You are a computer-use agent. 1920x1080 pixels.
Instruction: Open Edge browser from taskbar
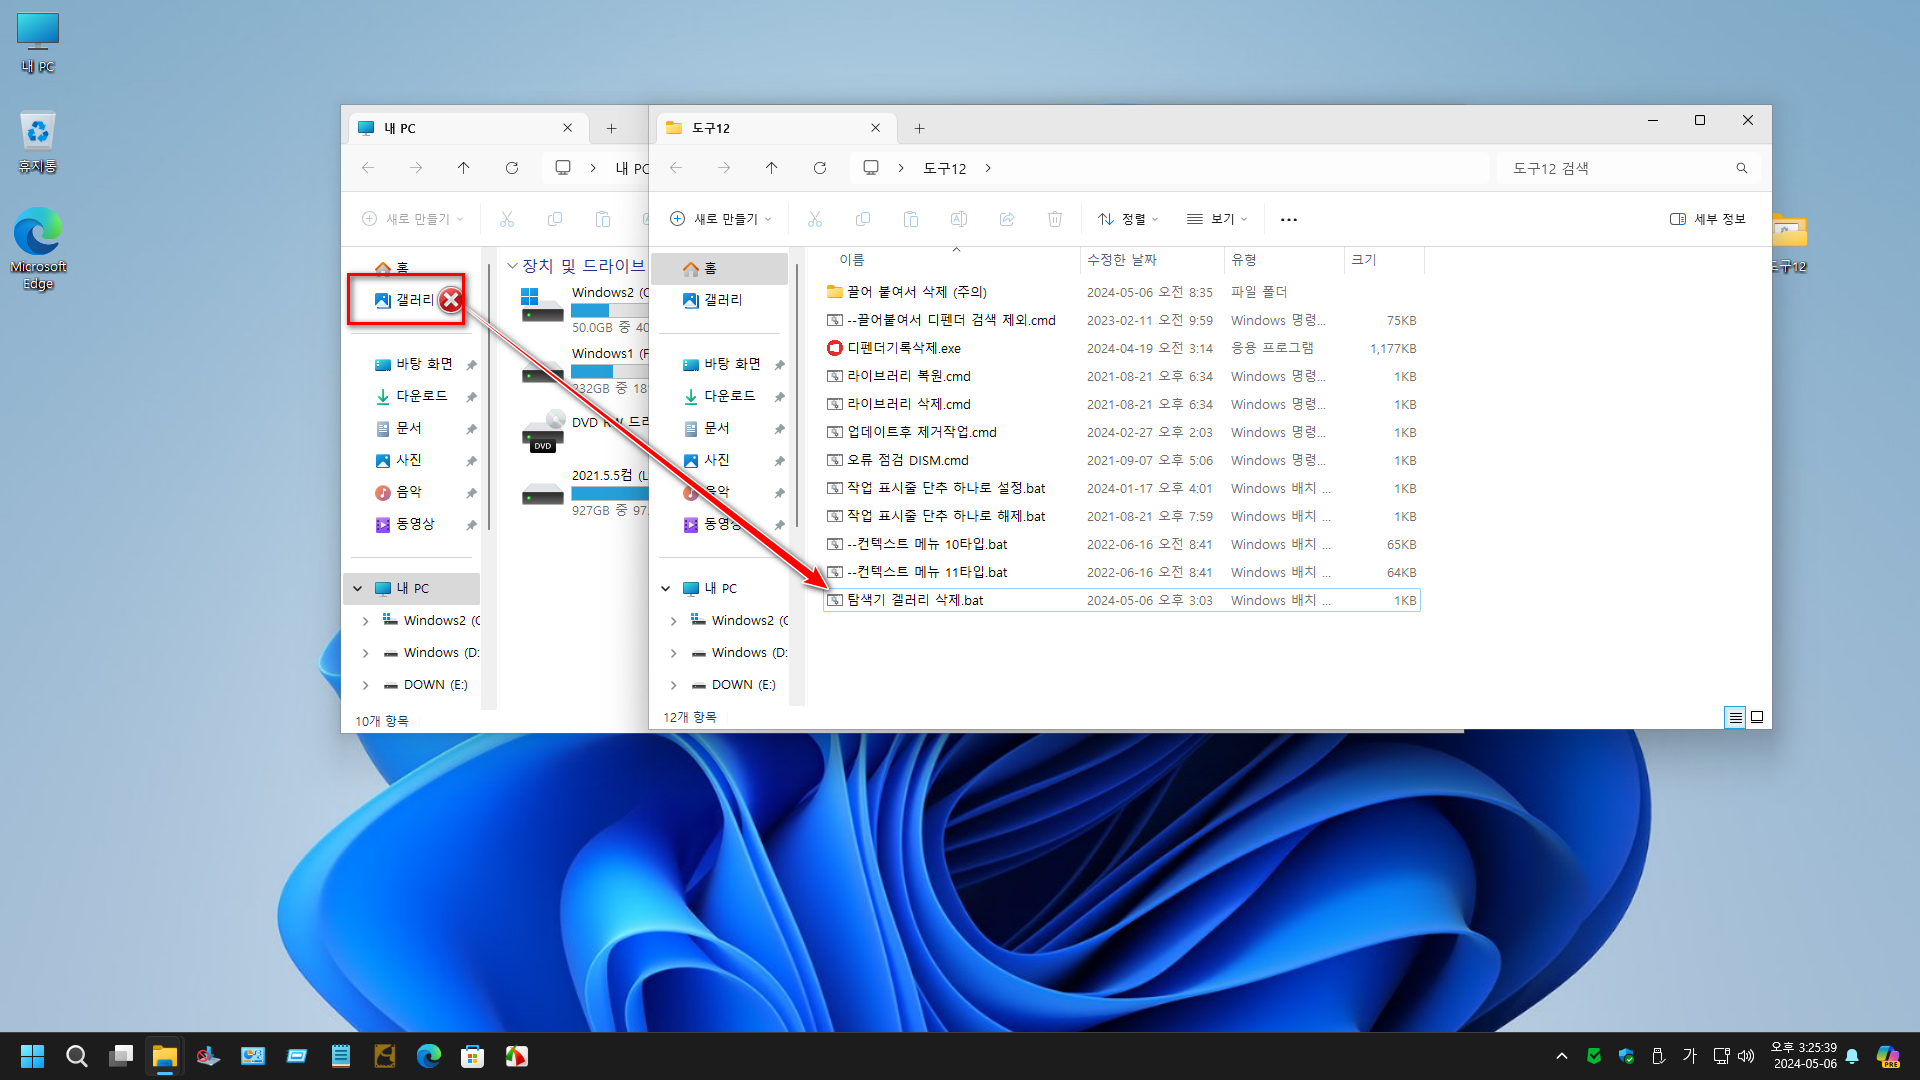pos(429,1056)
